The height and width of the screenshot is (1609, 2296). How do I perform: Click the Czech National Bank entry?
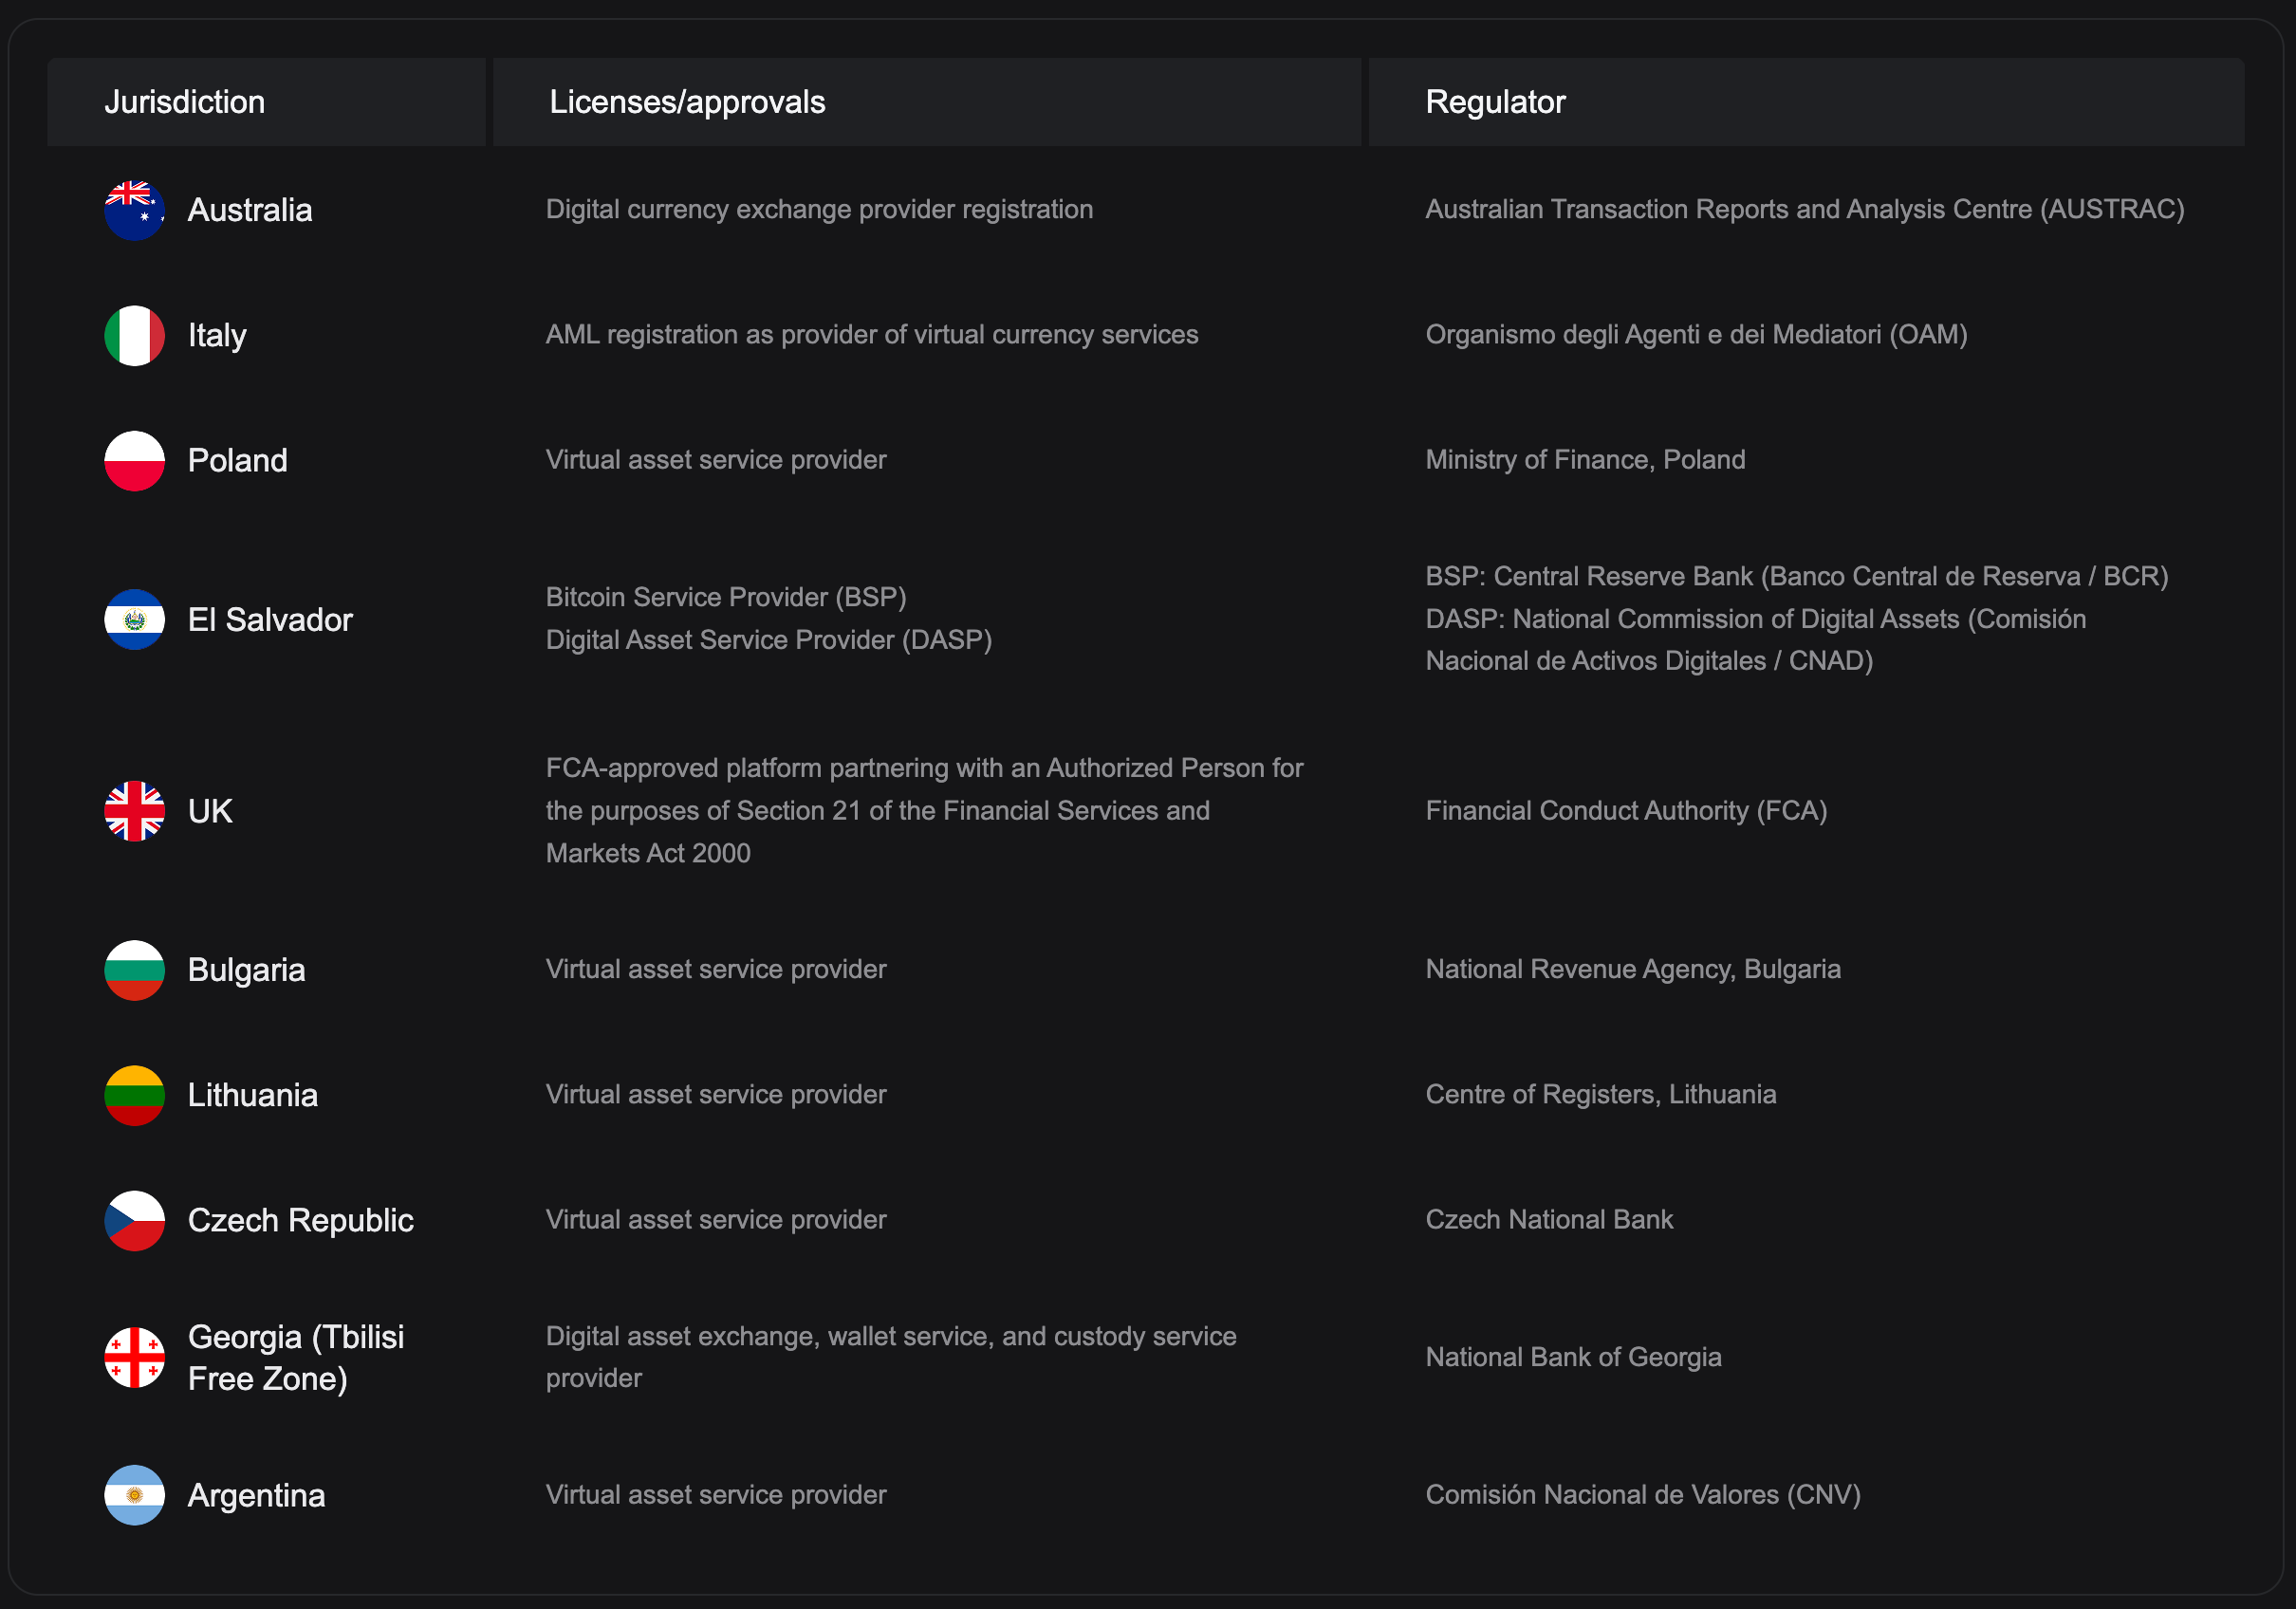tap(1548, 1219)
